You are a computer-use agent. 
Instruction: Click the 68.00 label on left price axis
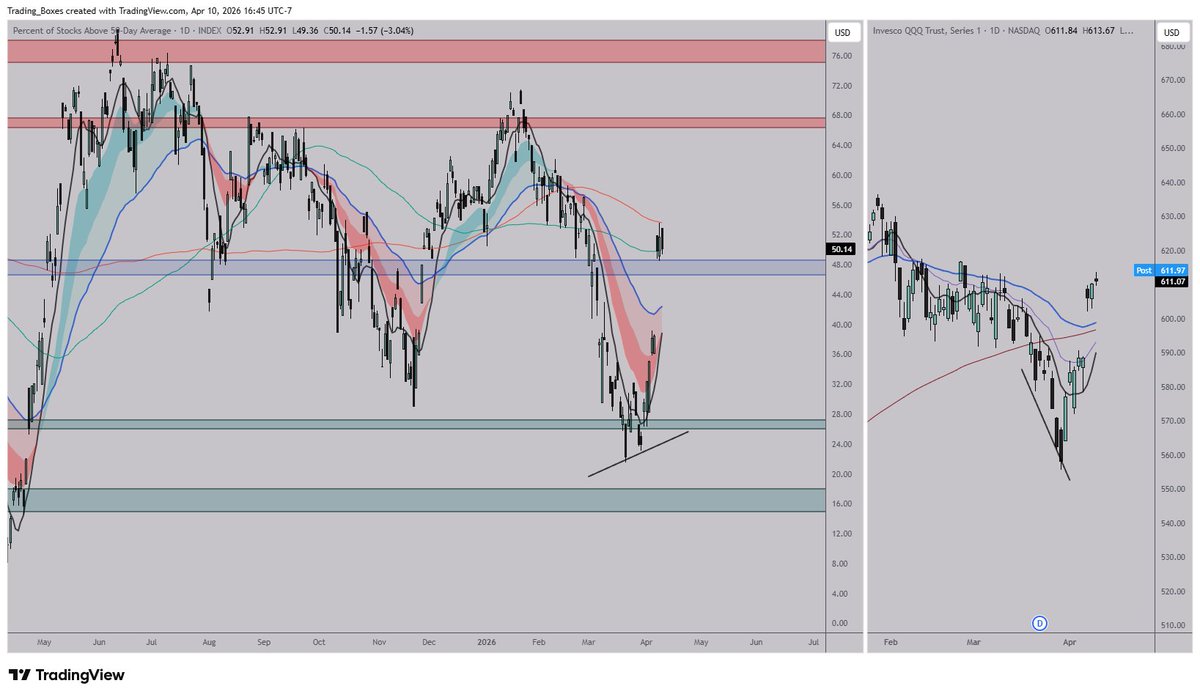[842, 116]
